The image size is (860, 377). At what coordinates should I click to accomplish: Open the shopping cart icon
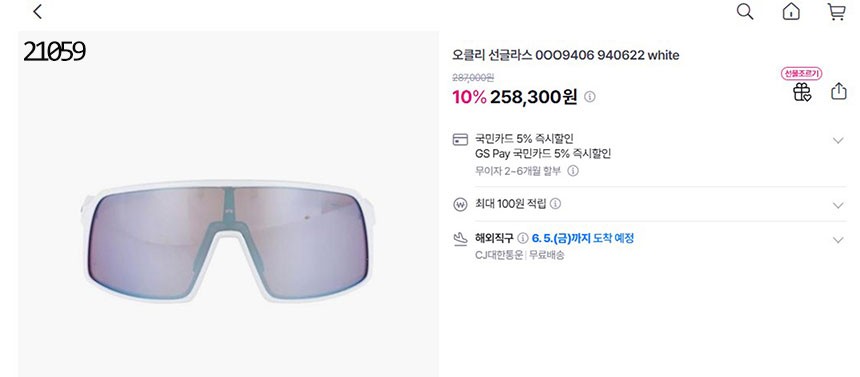(836, 12)
